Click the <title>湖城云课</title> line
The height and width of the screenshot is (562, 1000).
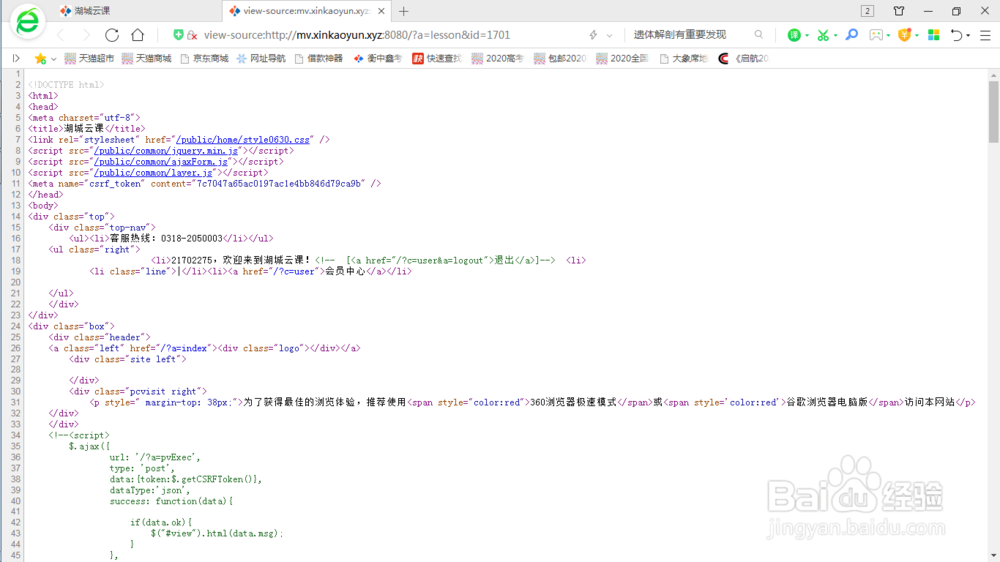point(87,129)
